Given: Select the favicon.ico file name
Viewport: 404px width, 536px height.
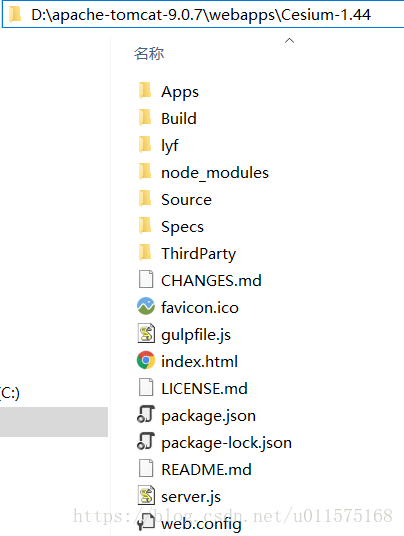Looking at the screenshot, I should click(x=200, y=308).
